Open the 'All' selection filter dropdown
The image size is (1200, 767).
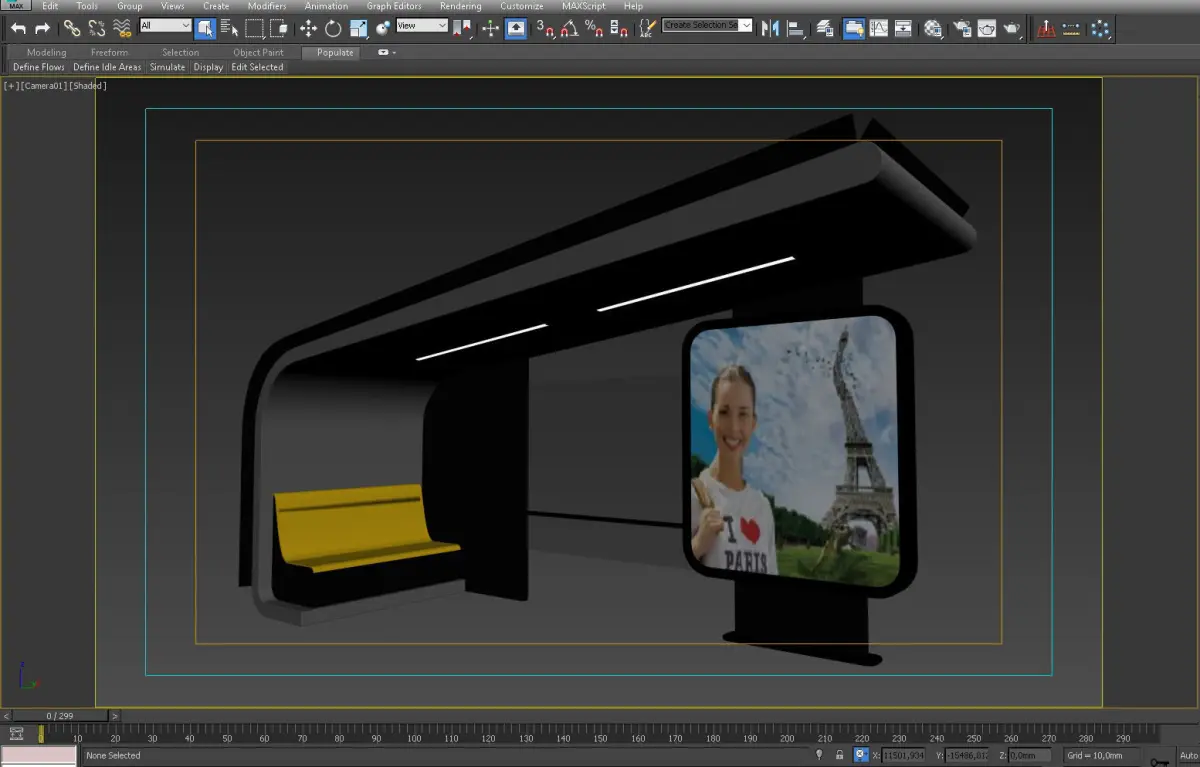pyautogui.click(x=165, y=26)
